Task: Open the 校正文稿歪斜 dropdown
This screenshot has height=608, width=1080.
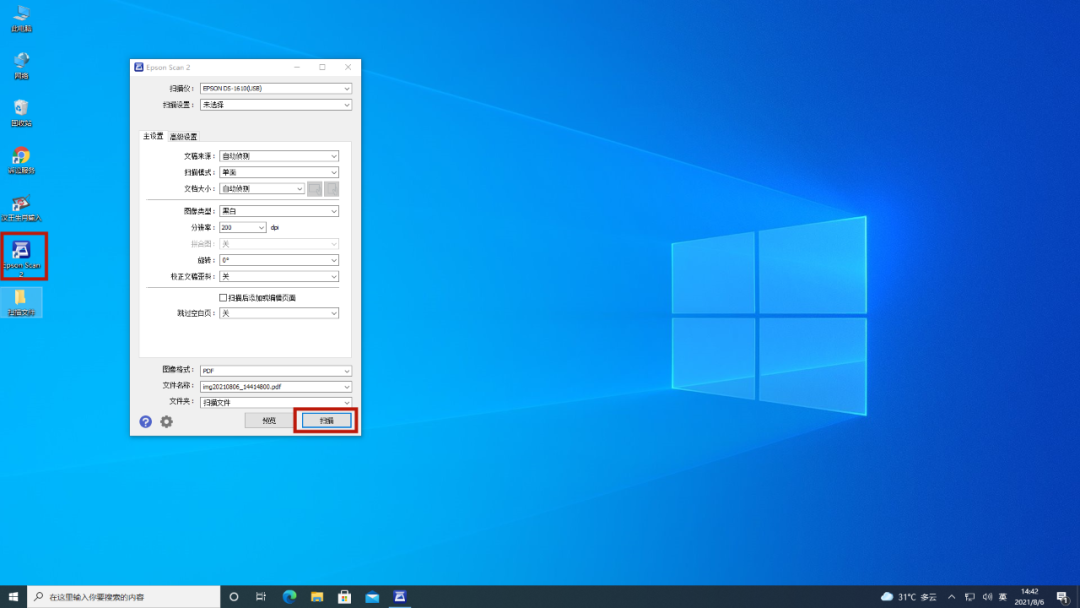Action: point(278,277)
